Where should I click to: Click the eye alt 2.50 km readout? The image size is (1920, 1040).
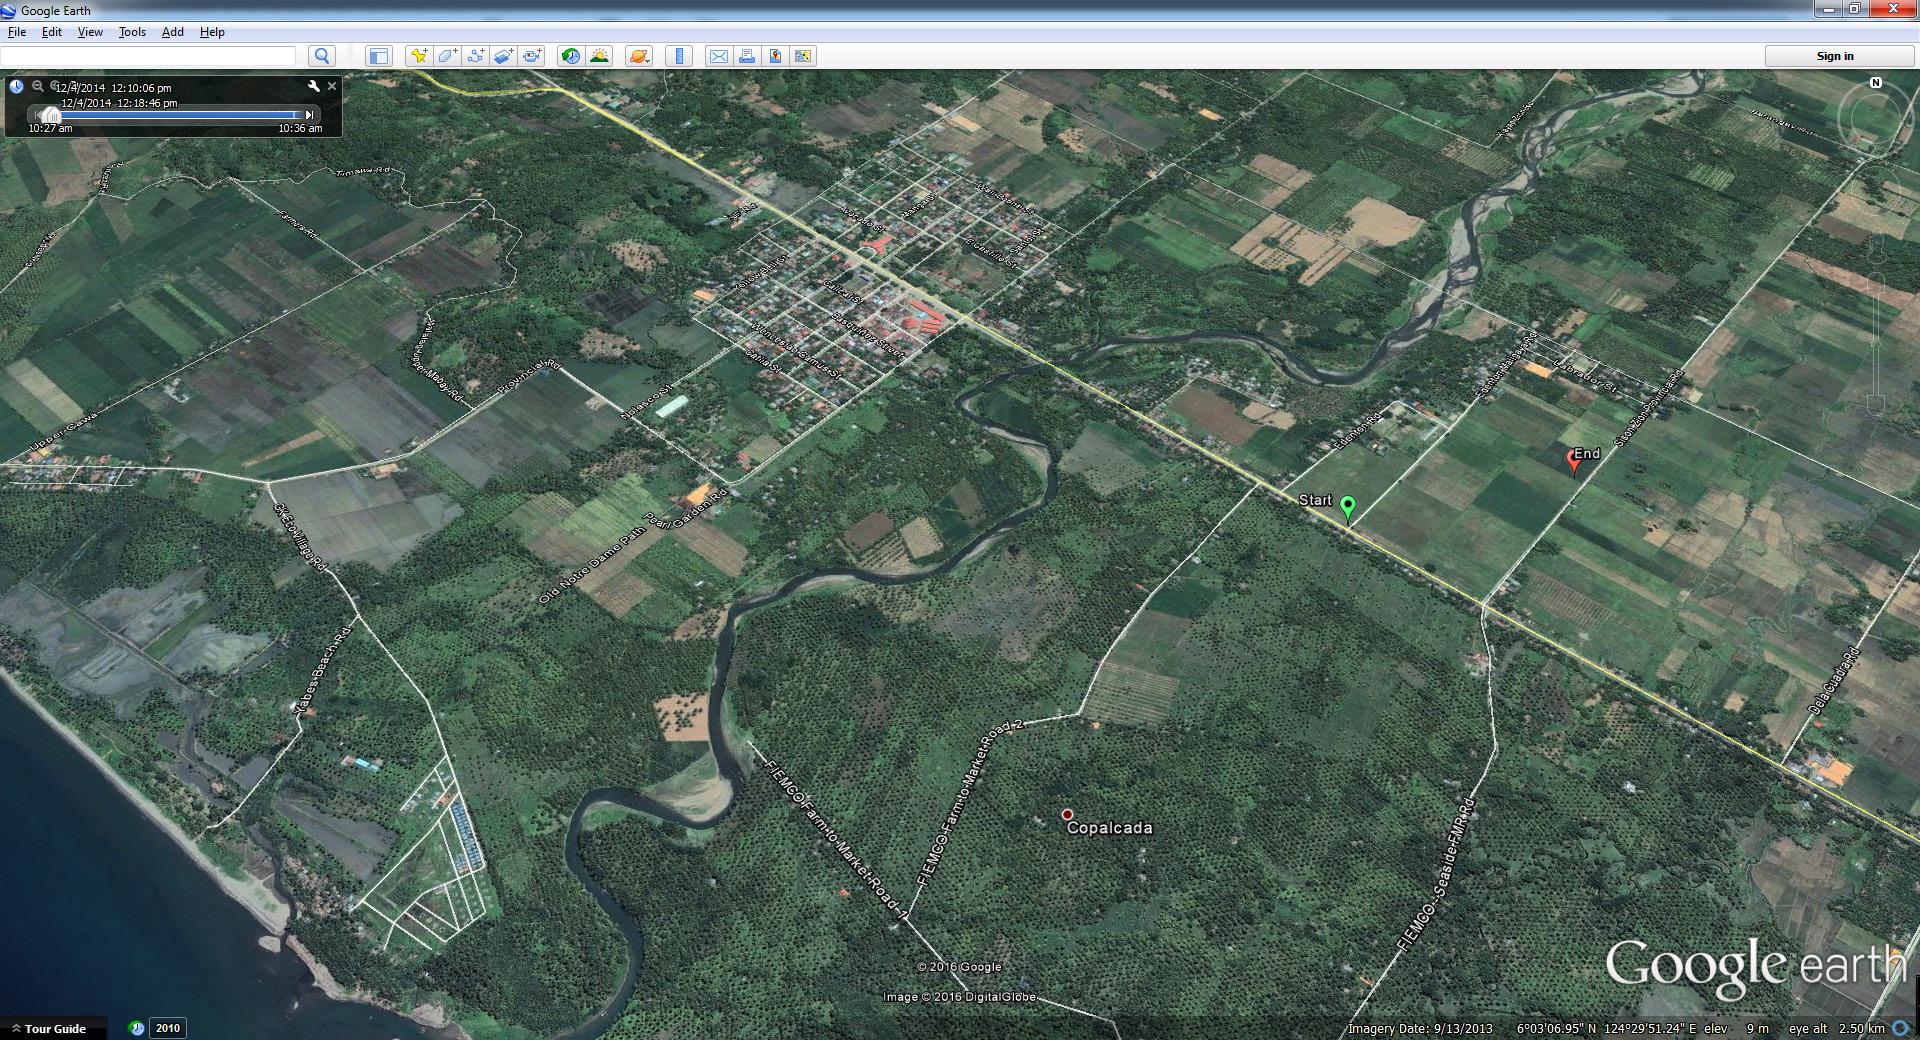coord(1836,1028)
